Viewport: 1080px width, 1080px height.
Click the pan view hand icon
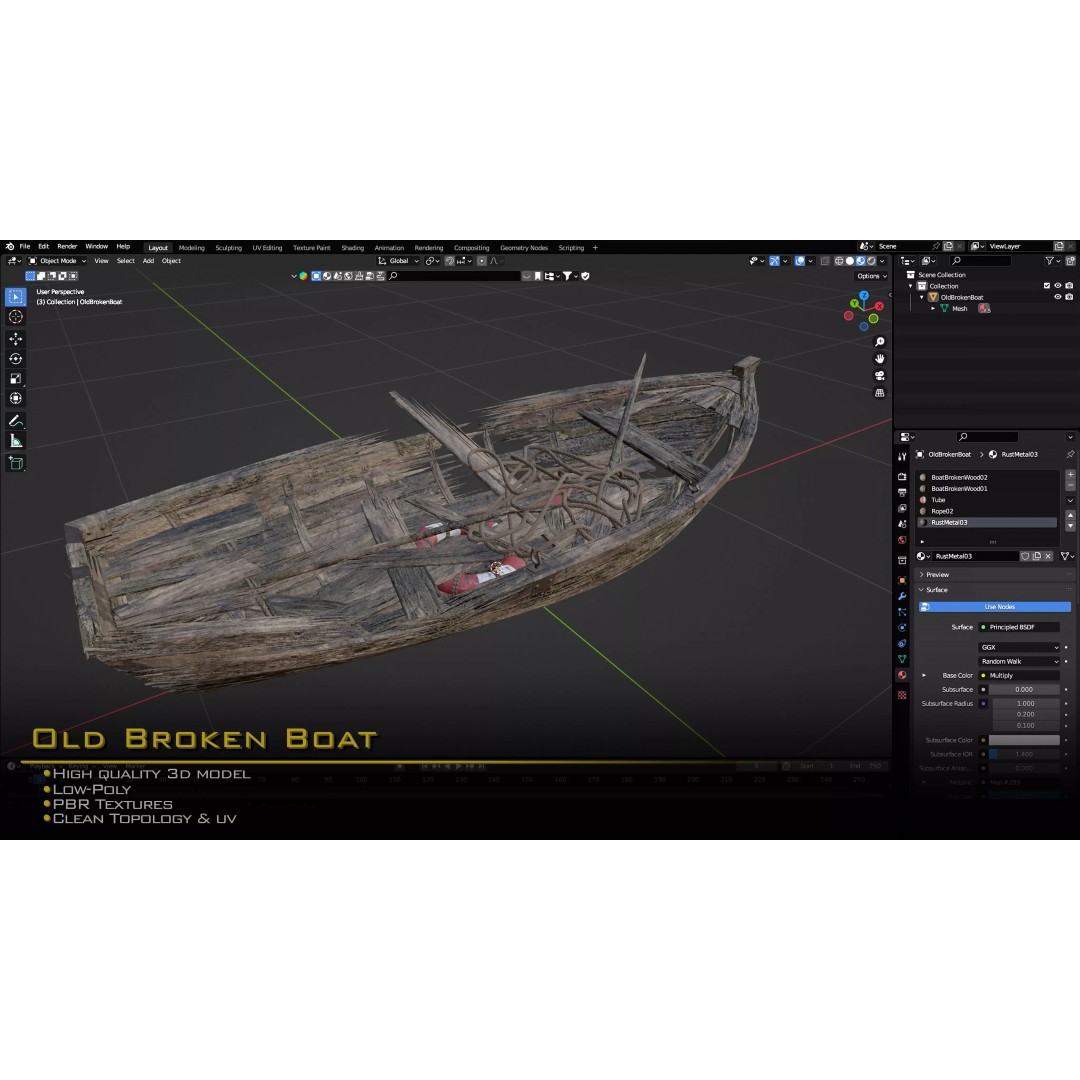coord(880,359)
